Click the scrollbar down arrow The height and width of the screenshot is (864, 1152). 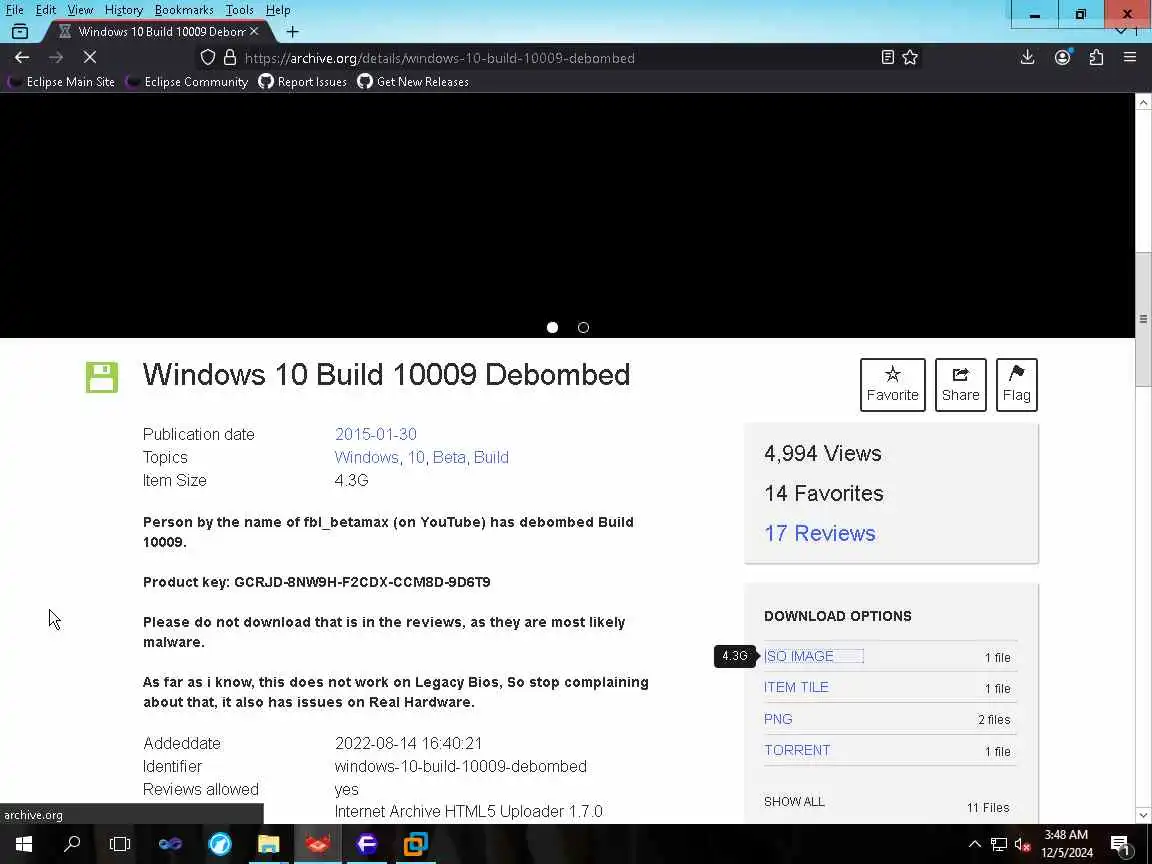coord(1143,815)
